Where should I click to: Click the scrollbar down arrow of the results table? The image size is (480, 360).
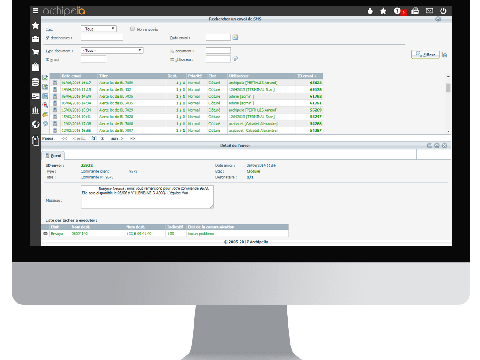[448, 131]
